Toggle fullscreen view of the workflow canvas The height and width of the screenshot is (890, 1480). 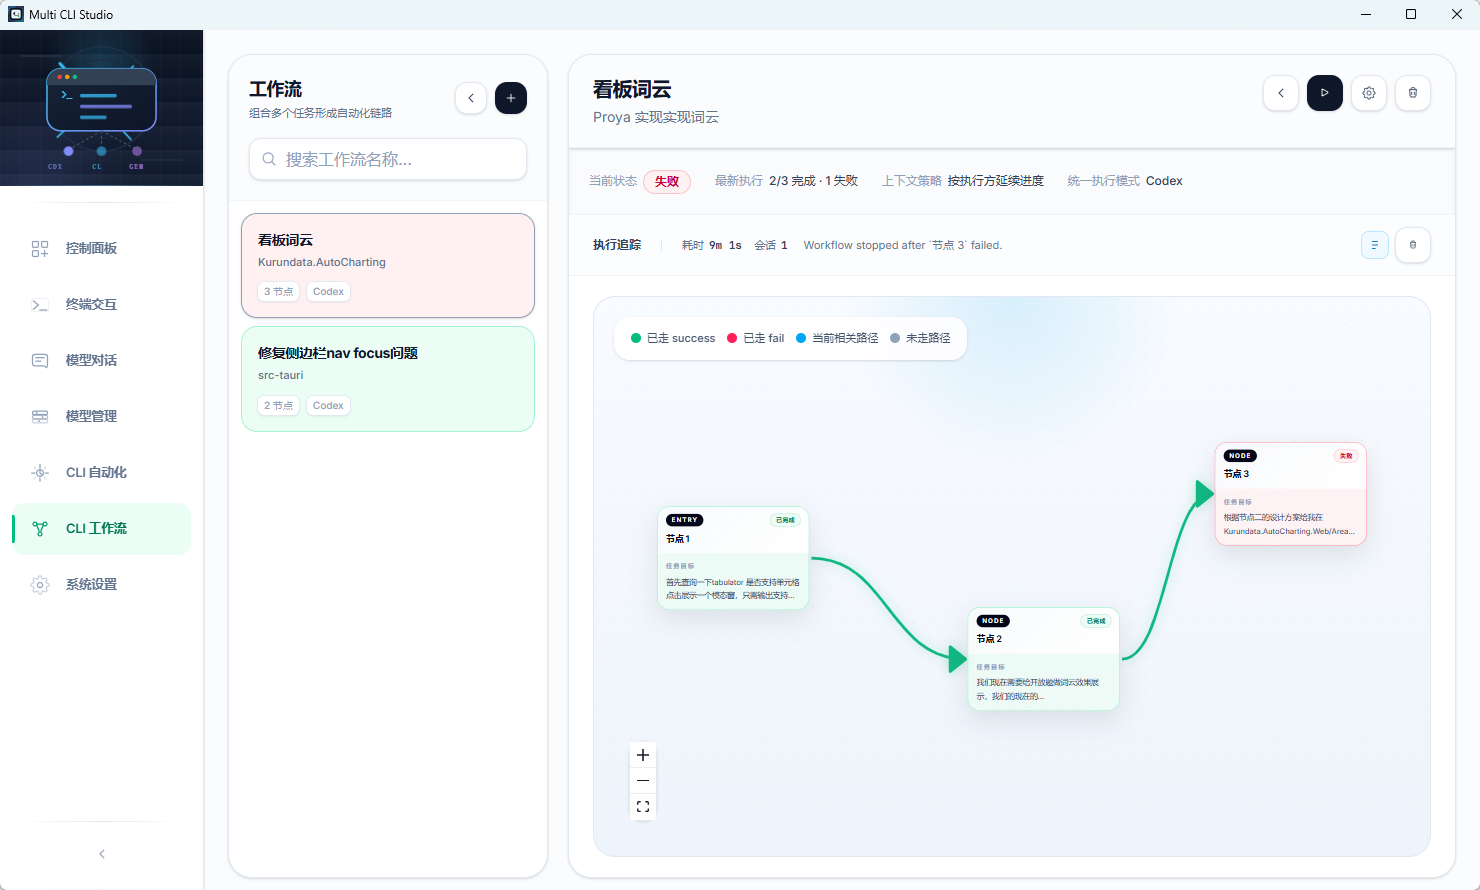[643, 806]
